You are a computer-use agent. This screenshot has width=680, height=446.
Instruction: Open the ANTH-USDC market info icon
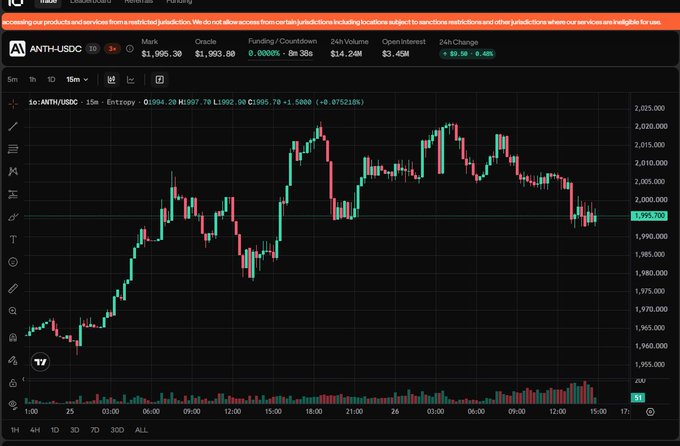click(x=130, y=49)
